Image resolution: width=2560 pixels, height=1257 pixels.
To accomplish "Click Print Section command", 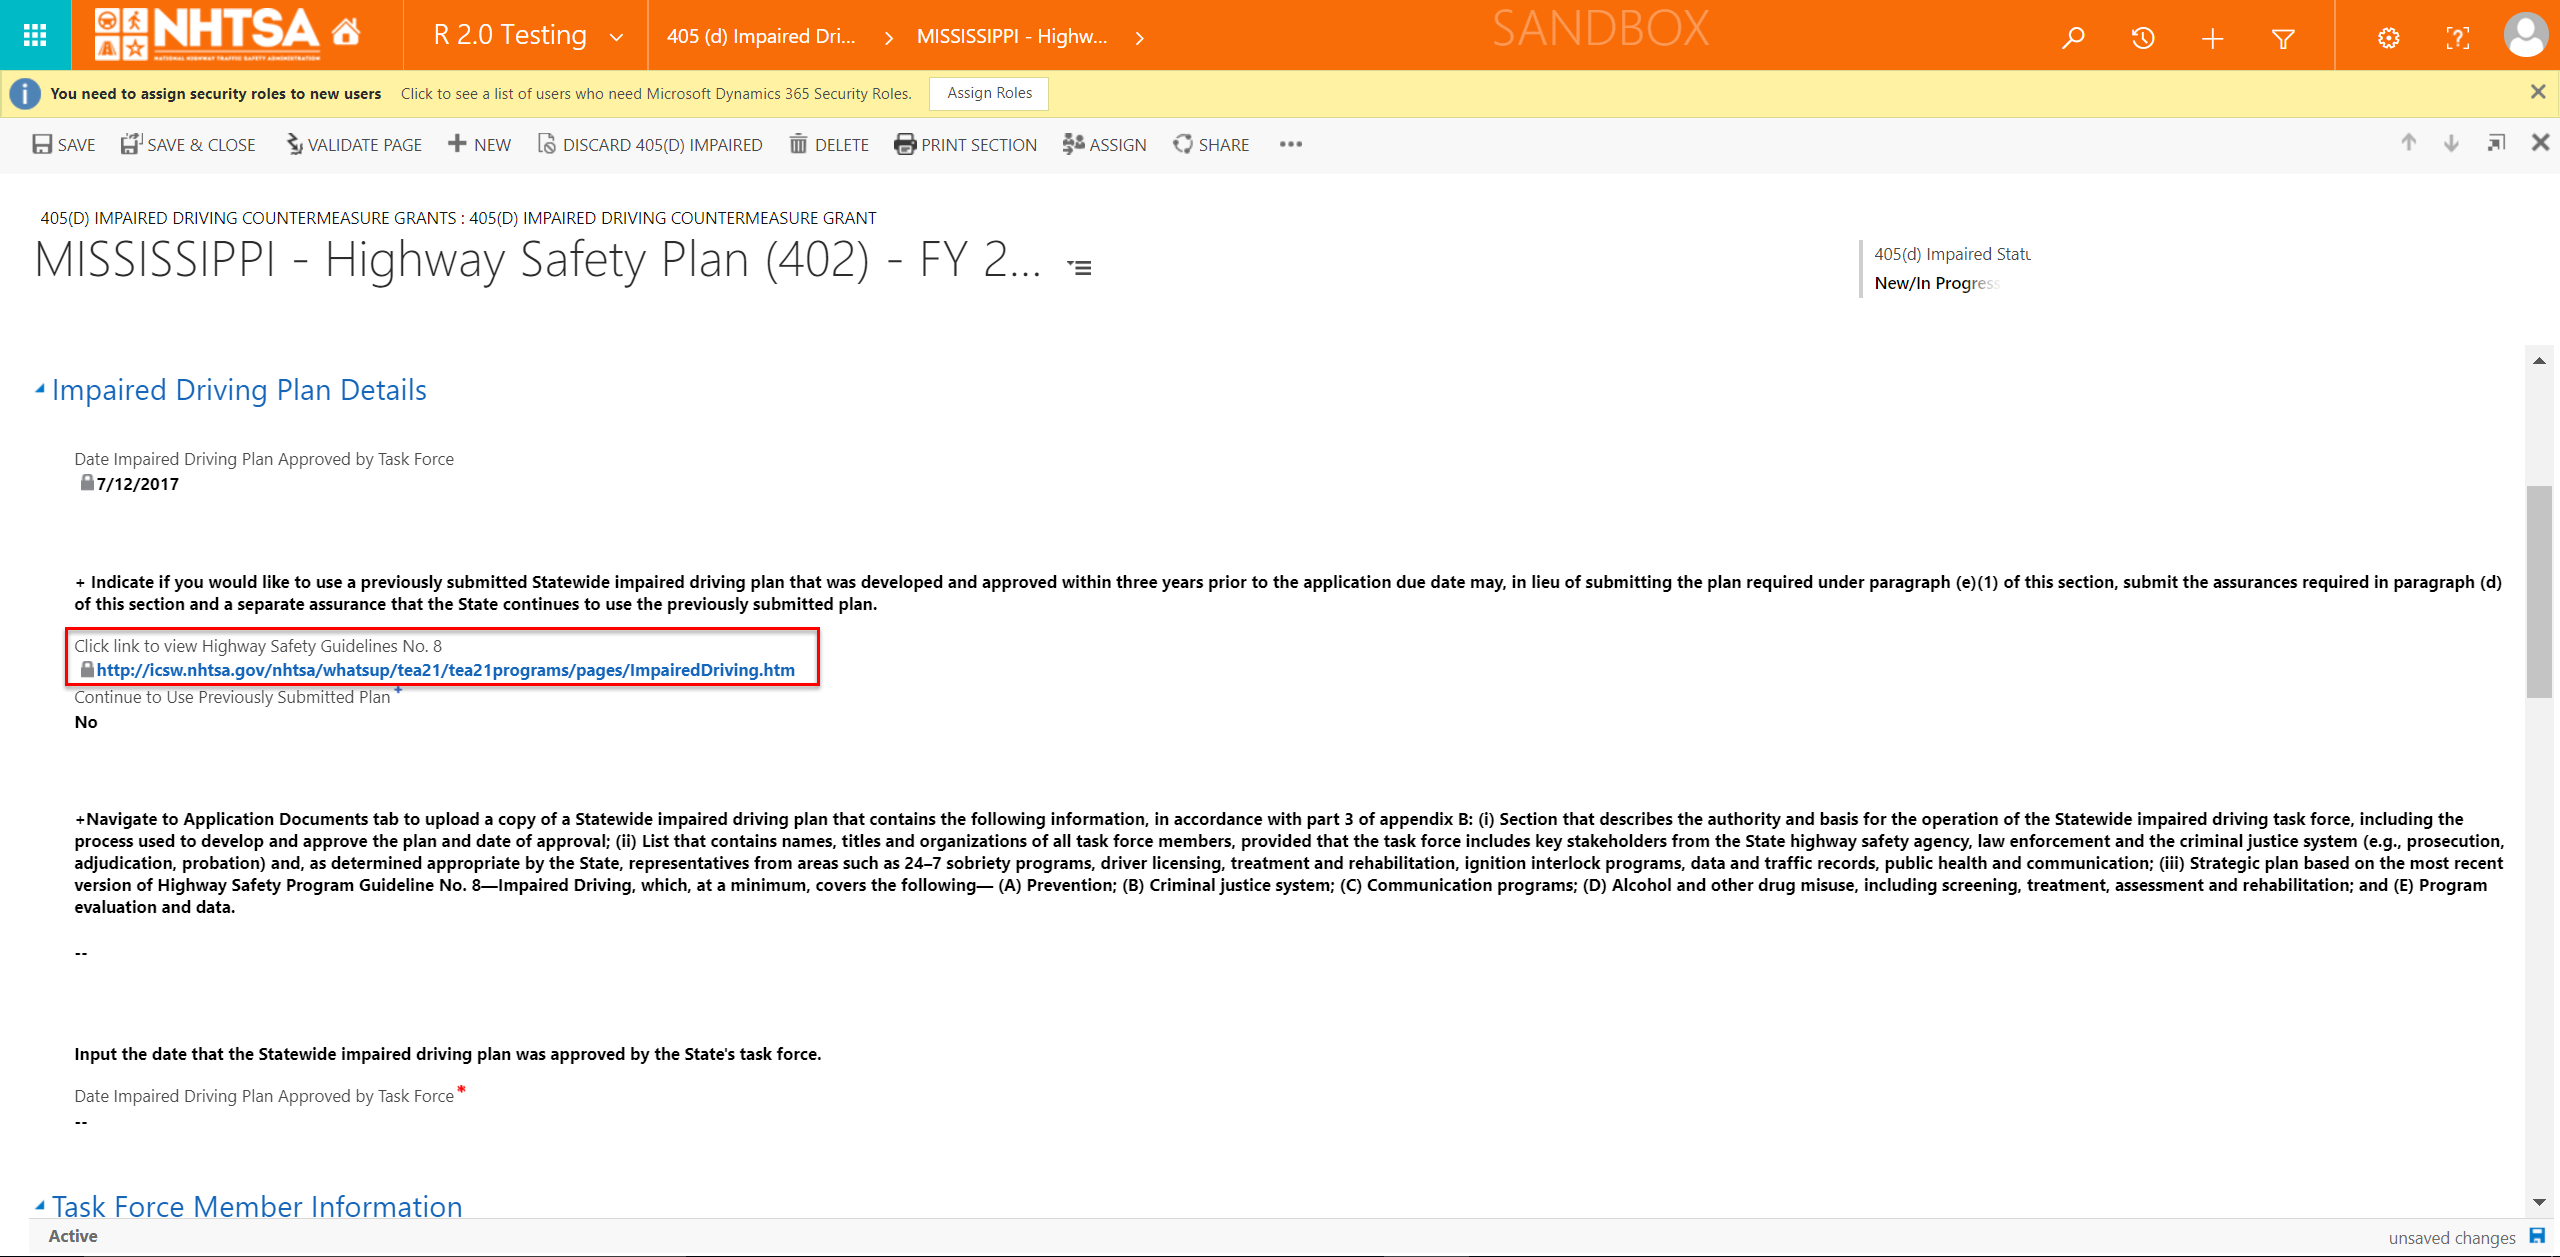I will (x=965, y=145).
